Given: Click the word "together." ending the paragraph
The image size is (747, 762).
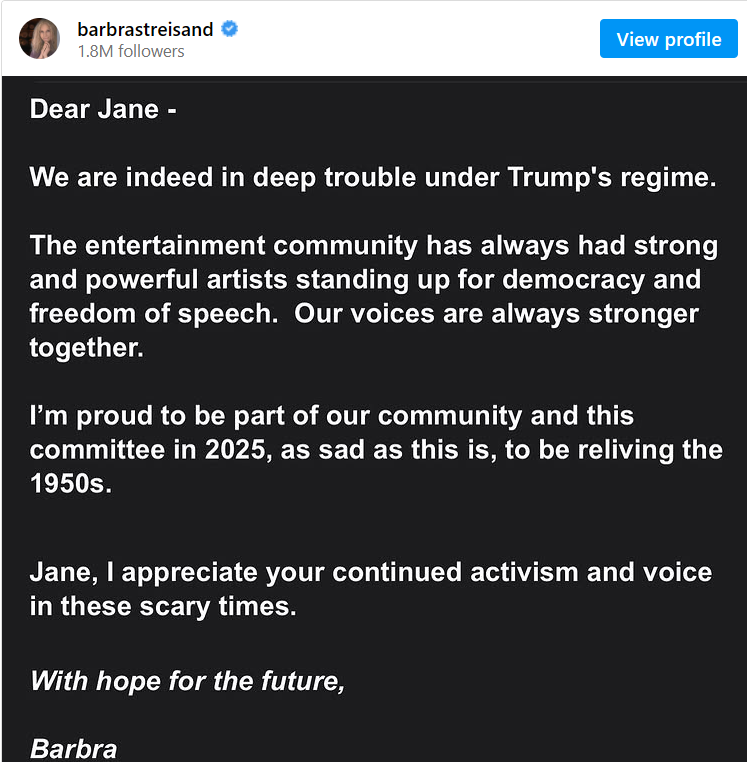Looking at the screenshot, I should [x=87, y=348].
